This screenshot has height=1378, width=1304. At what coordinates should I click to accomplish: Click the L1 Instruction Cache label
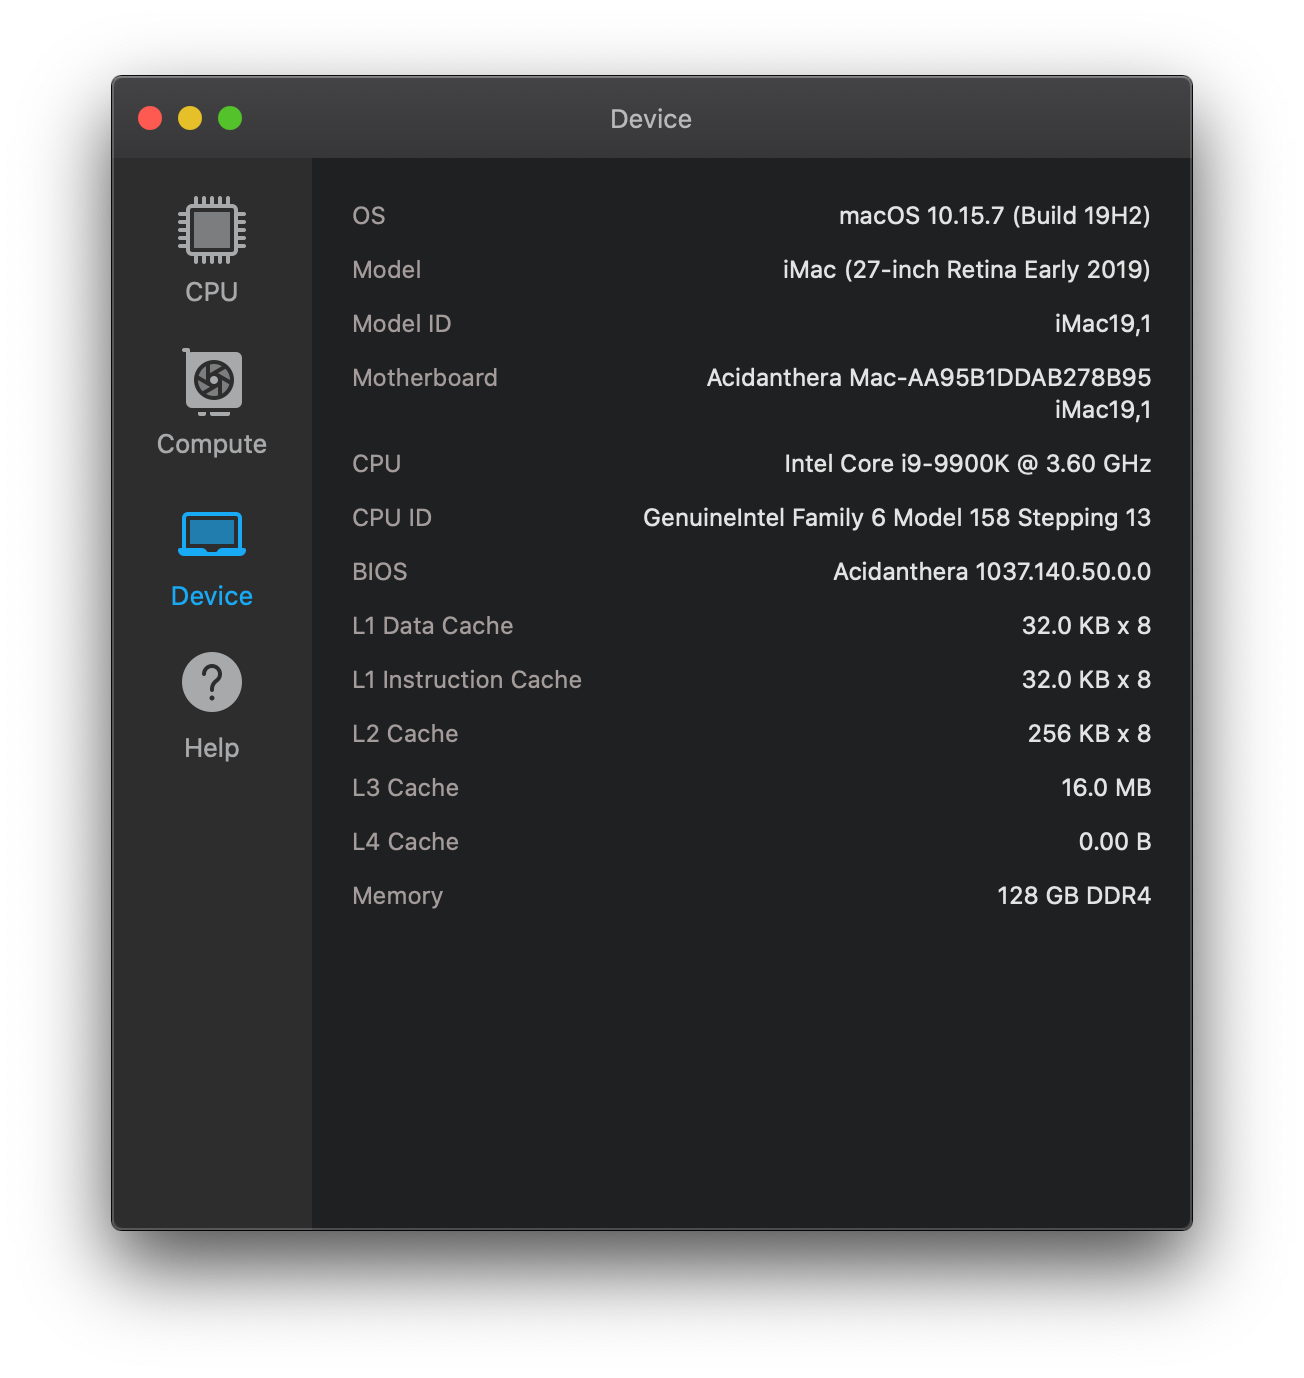pos(467,680)
